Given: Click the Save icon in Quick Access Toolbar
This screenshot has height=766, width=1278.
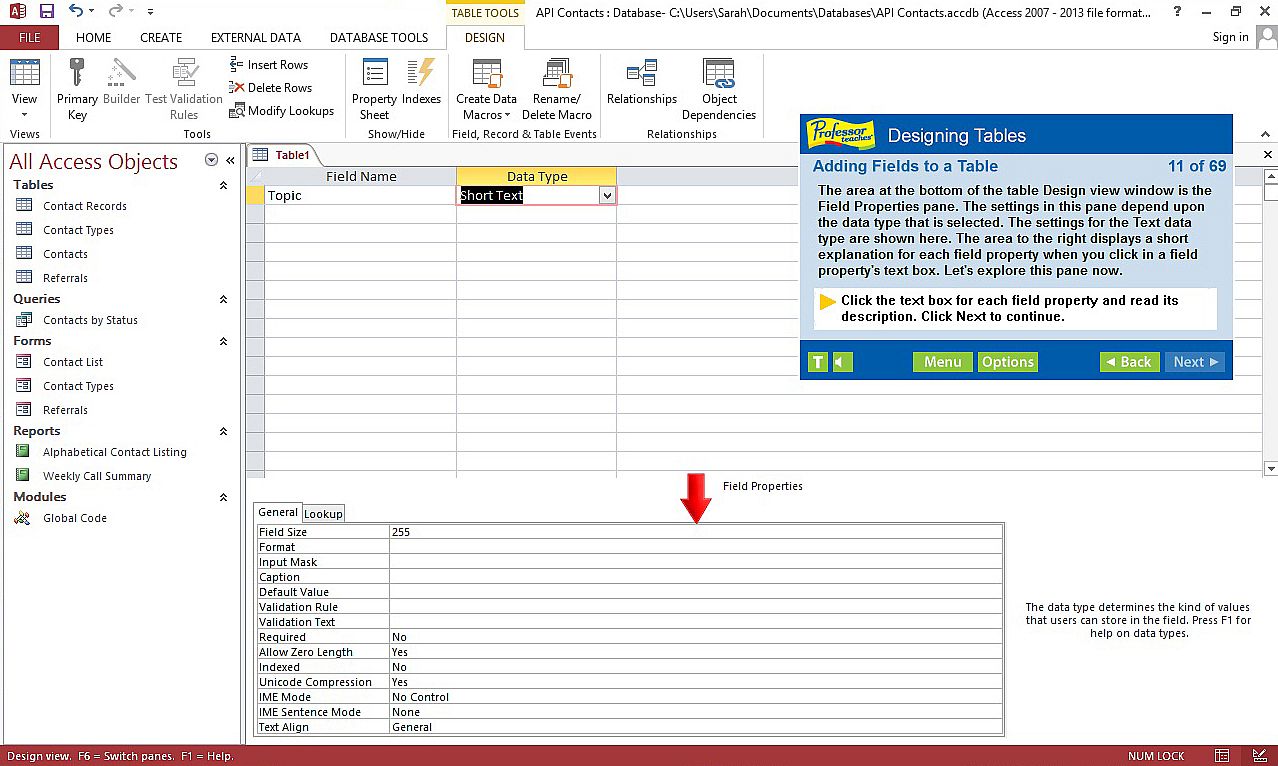Looking at the screenshot, I should 46,11.
